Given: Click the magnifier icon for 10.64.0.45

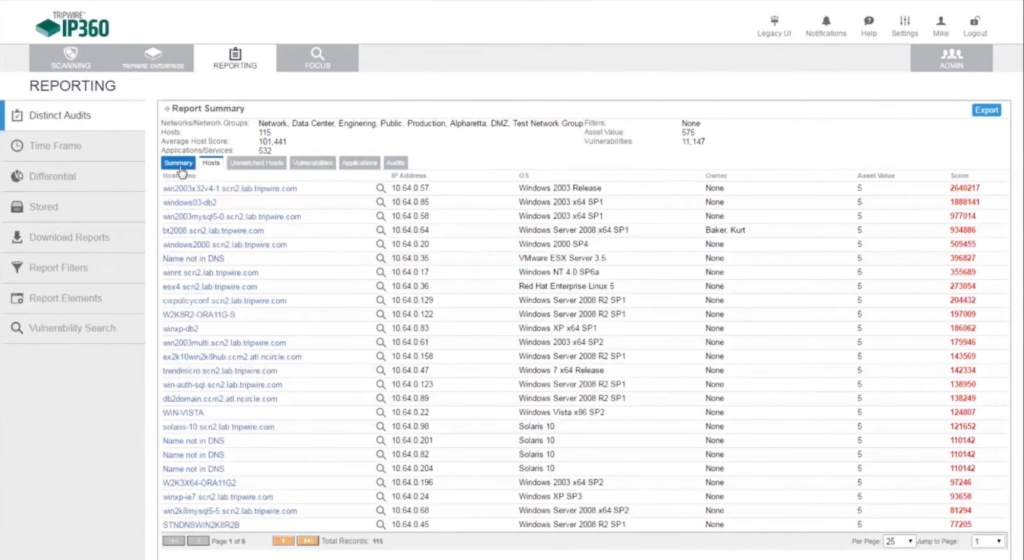Looking at the screenshot, I should 381,525.
